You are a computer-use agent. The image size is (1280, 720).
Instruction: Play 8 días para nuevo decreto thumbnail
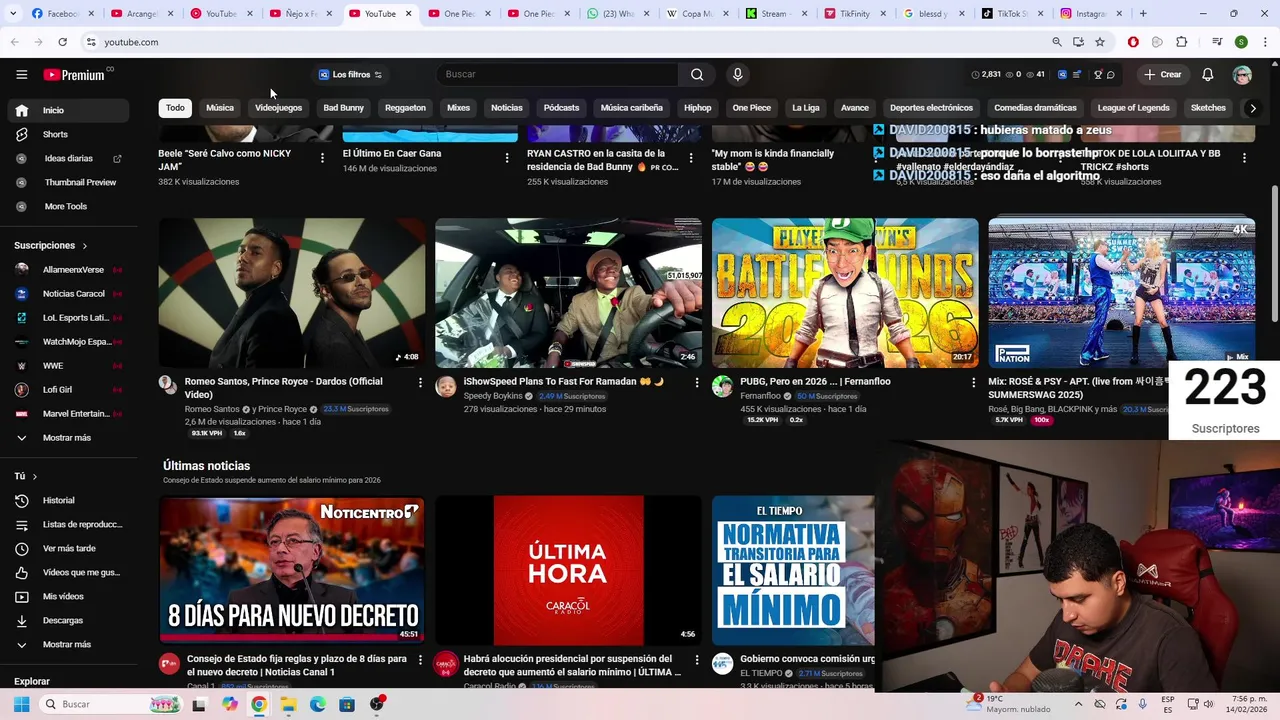coord(292,570)
